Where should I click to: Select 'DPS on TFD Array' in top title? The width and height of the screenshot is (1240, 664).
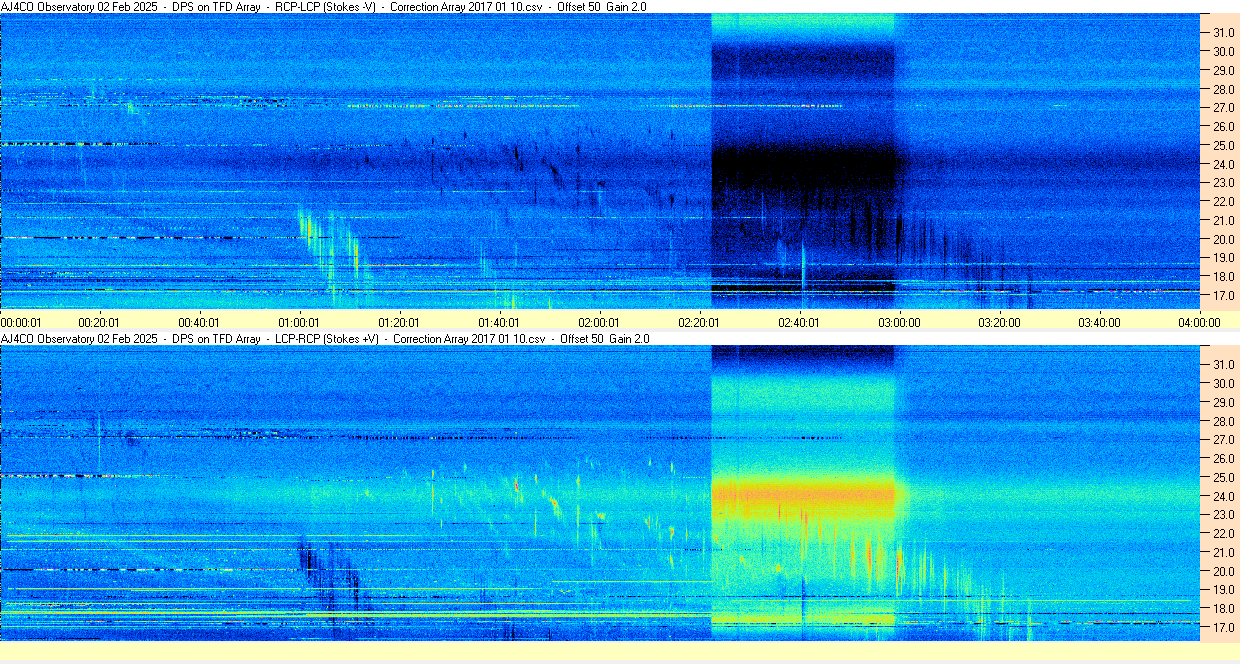click(217, 7)
